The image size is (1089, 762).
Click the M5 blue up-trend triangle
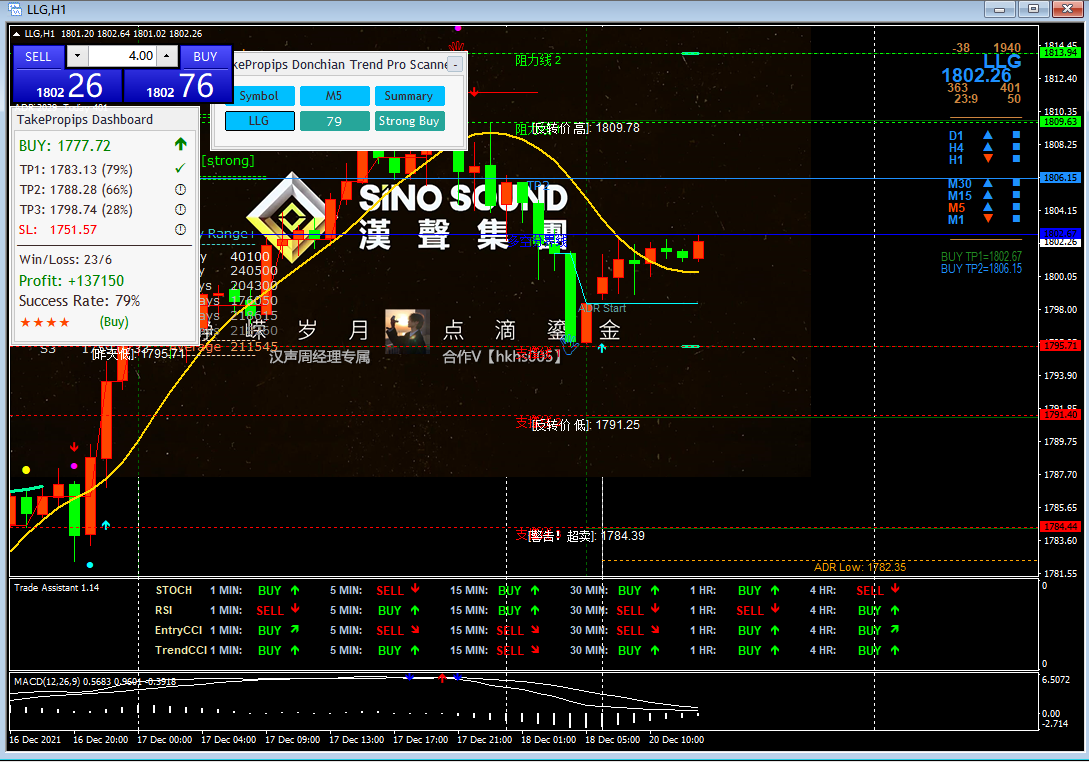coord(988,206)
